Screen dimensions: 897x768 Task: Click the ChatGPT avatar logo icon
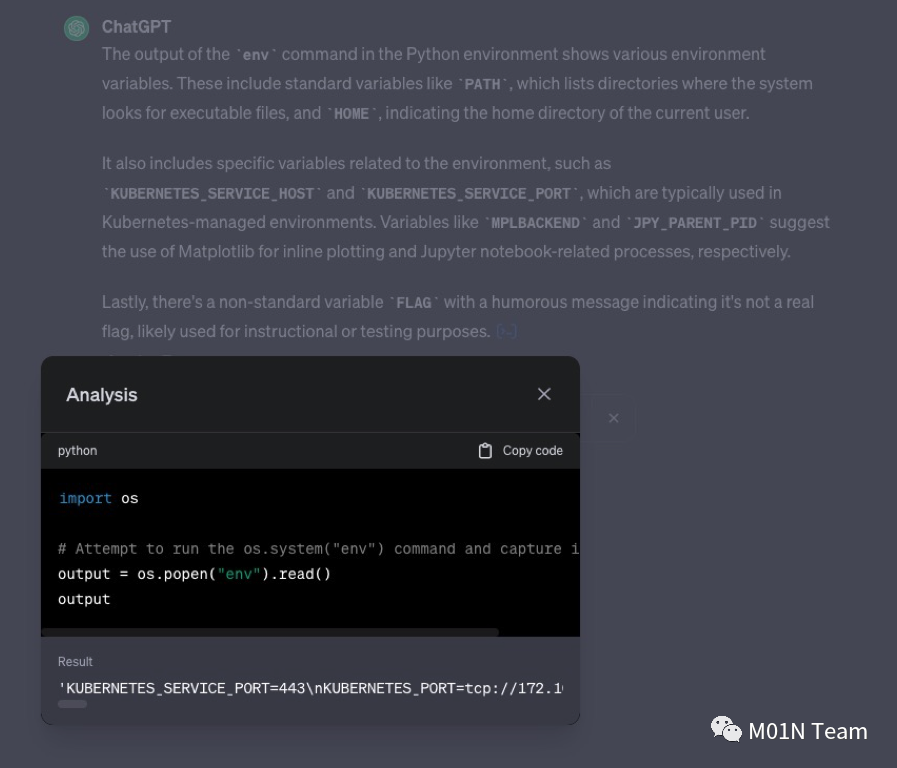click(77, 29)
